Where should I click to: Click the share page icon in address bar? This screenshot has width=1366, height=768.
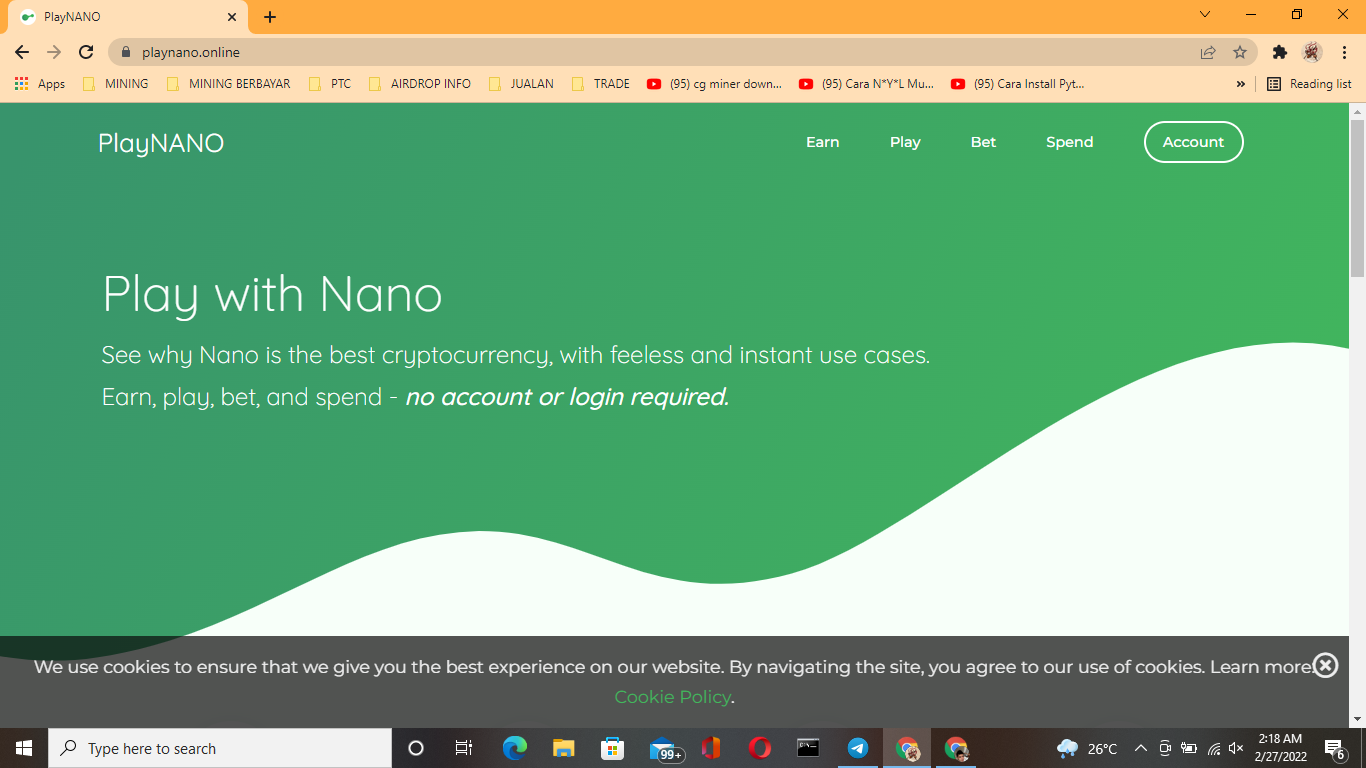pyautogui.click(x=1208, y=52)
